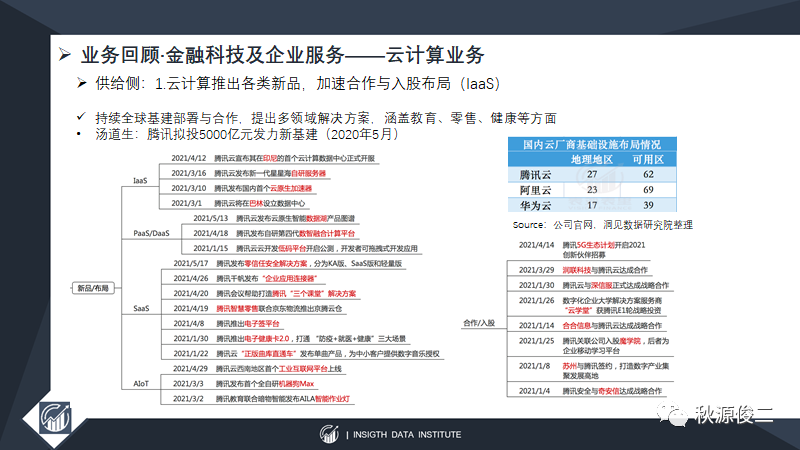
Task: Click the 2021/4/14 5G生态计划 entry
Action: (x=582, y=250)
